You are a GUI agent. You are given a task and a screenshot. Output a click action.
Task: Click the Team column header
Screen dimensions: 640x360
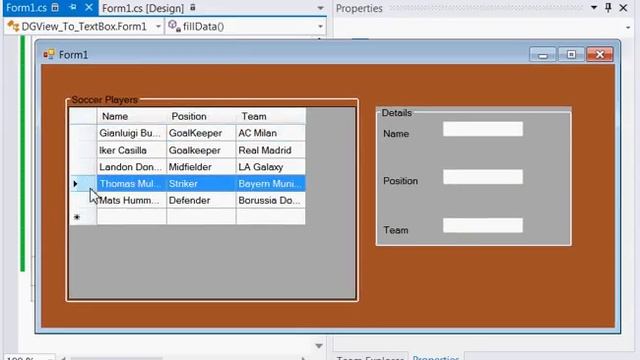click(271, 116)
